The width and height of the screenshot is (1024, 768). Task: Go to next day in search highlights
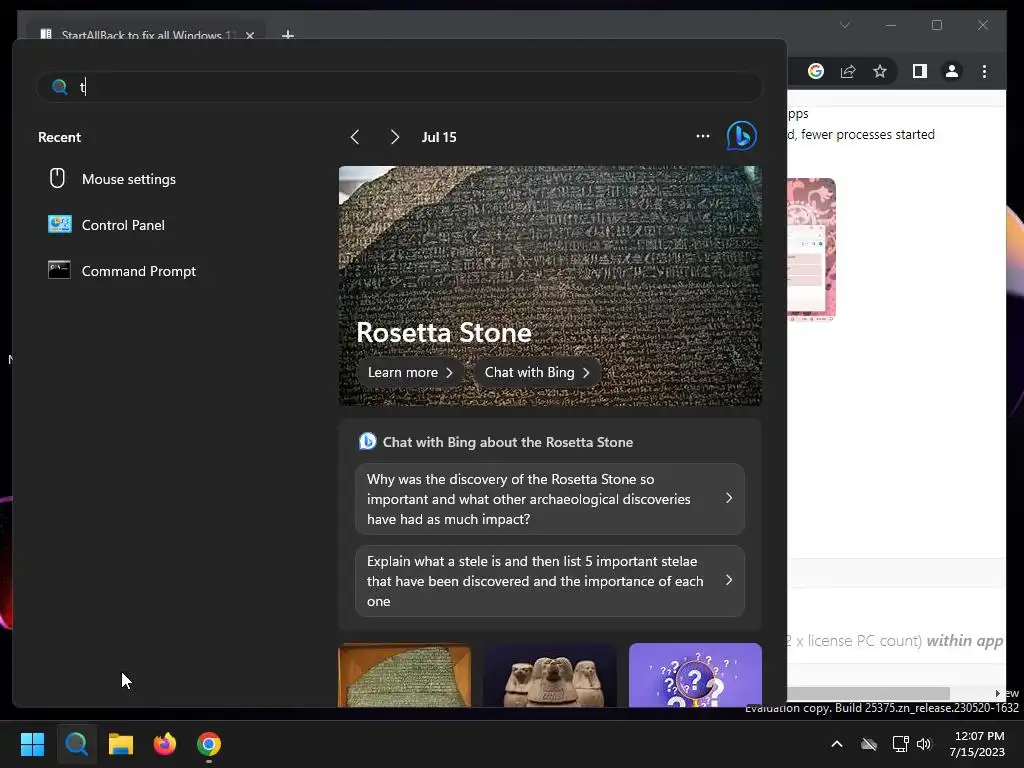coord(394,137)
